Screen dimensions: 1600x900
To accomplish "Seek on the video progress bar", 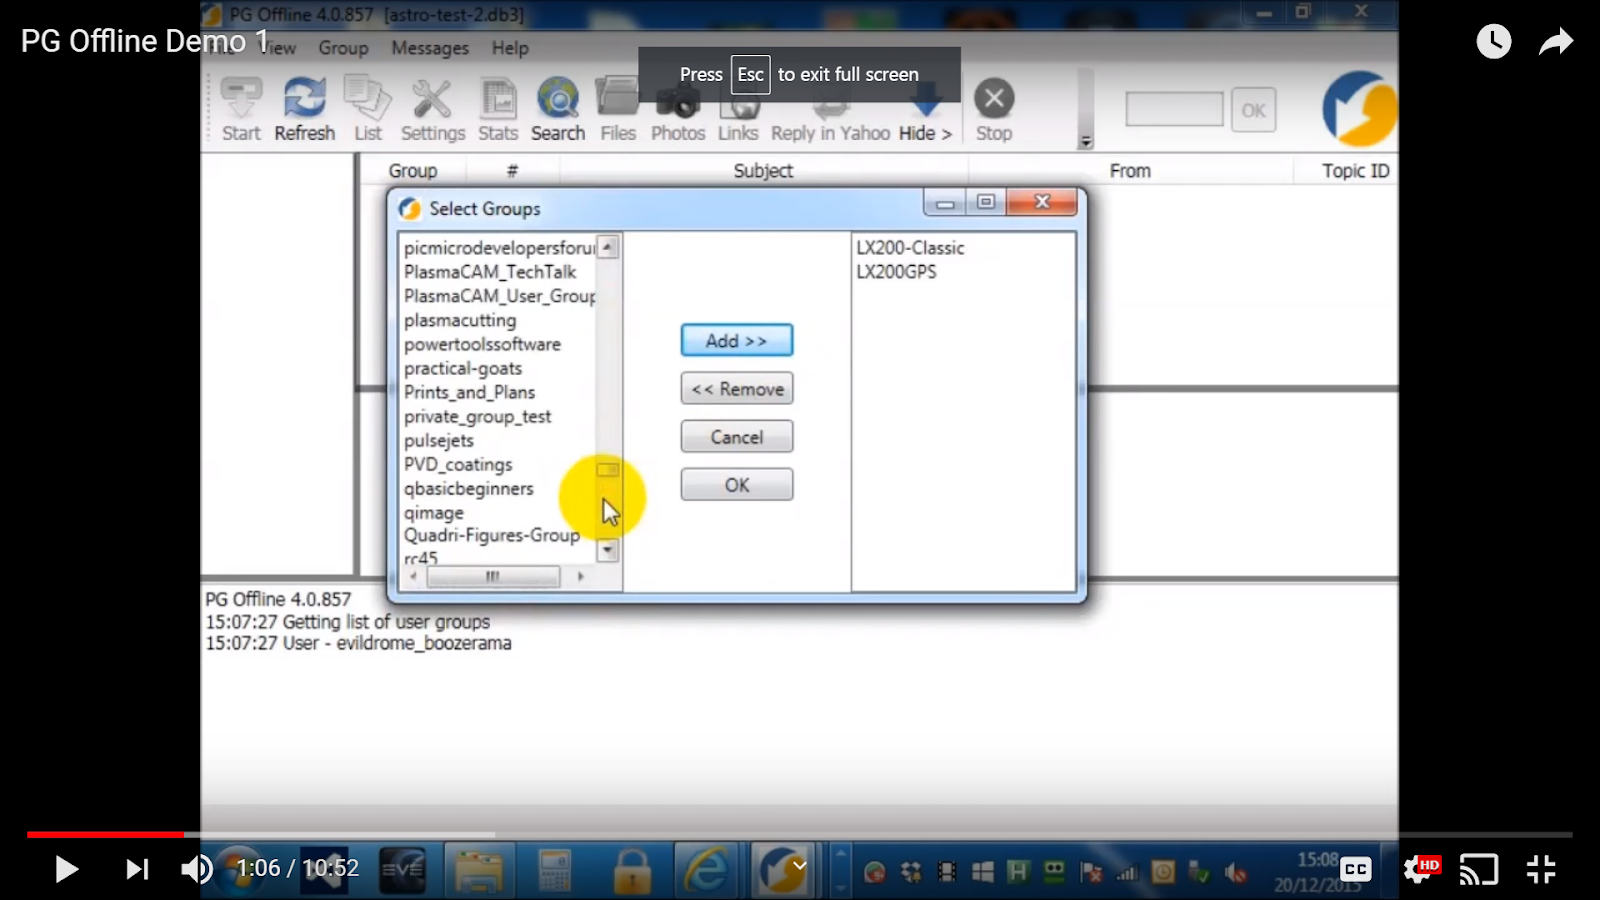I will point(800,834).
